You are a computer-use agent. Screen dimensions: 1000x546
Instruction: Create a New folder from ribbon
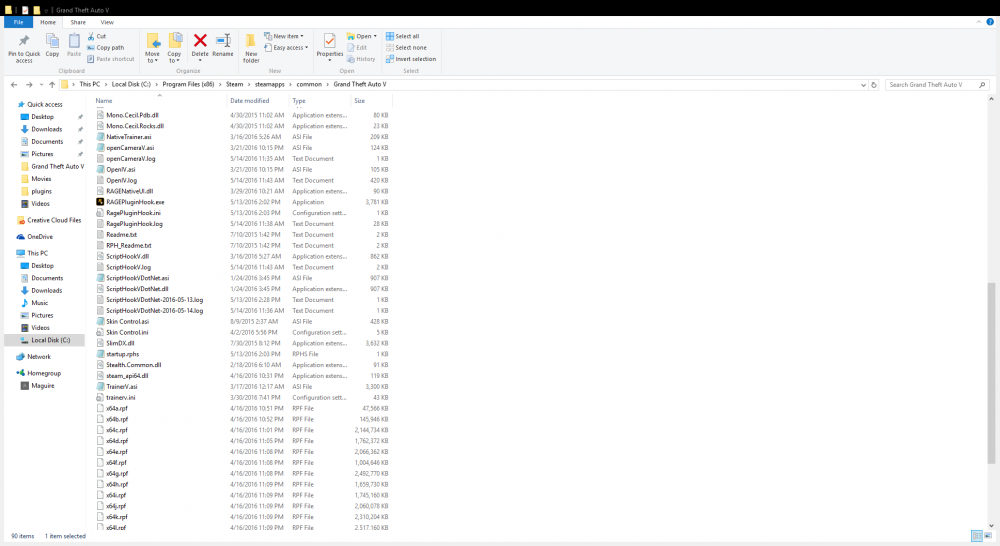[251, 47]
